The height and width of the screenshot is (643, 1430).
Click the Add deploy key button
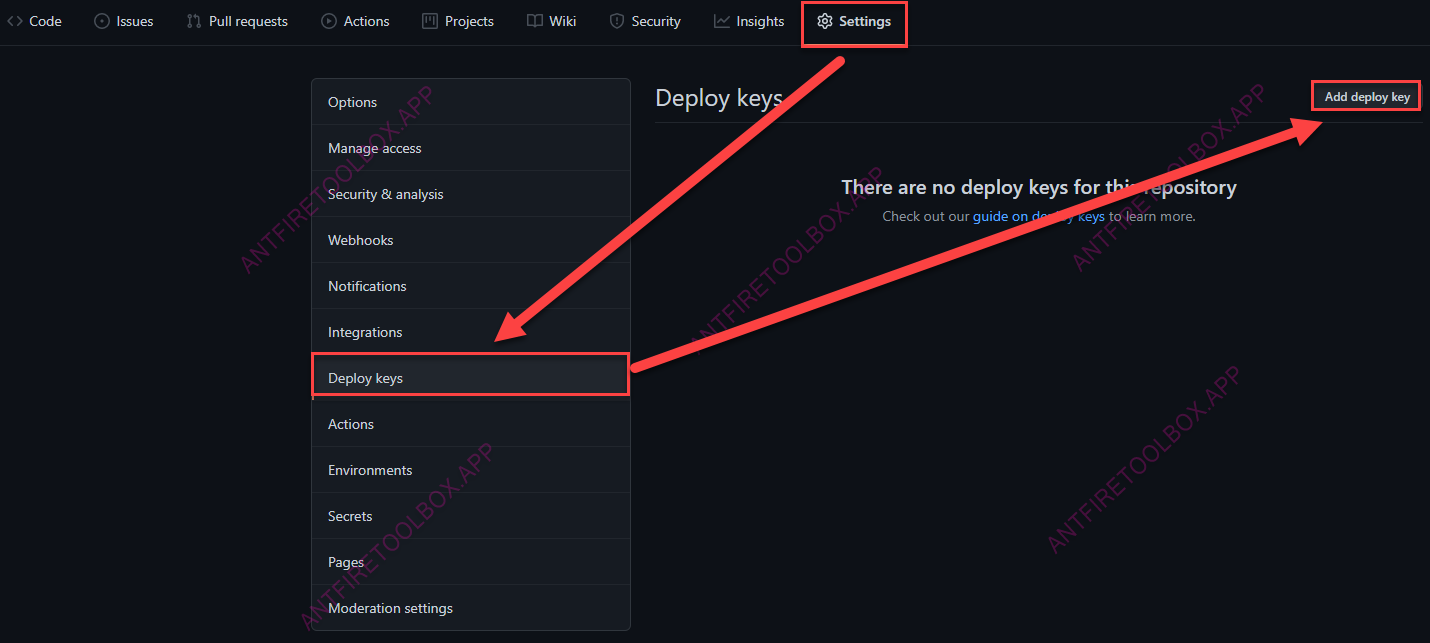1367,96
